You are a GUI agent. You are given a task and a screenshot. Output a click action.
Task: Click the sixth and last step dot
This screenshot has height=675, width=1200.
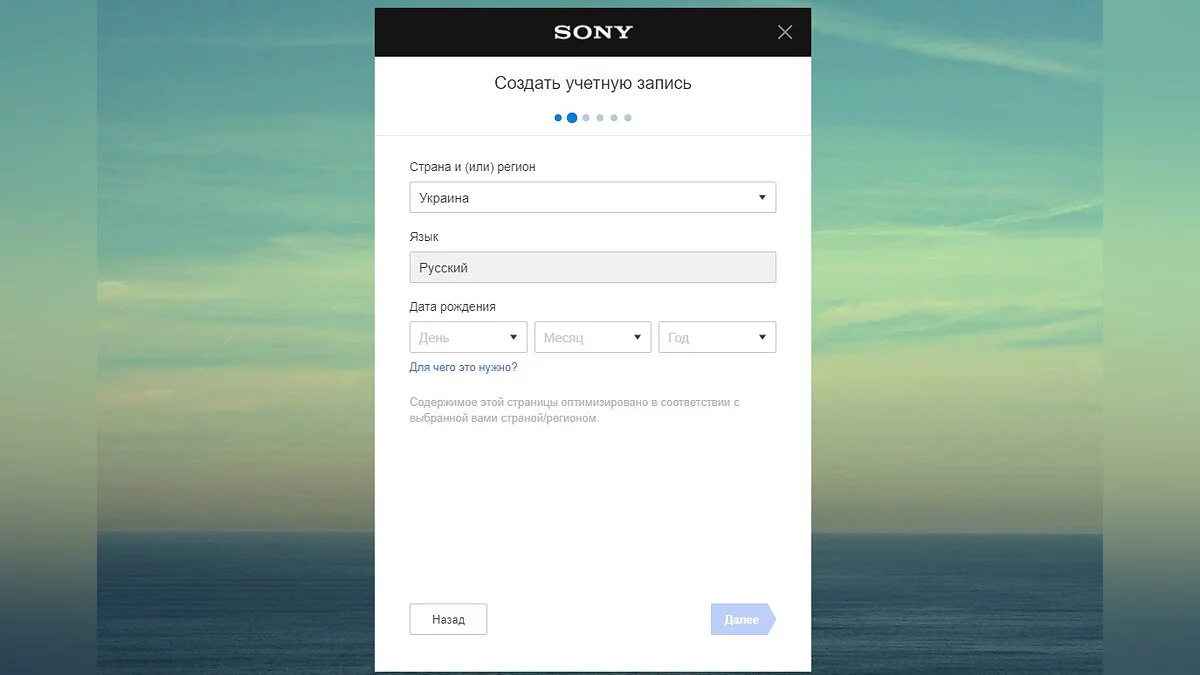click(628, 118)
